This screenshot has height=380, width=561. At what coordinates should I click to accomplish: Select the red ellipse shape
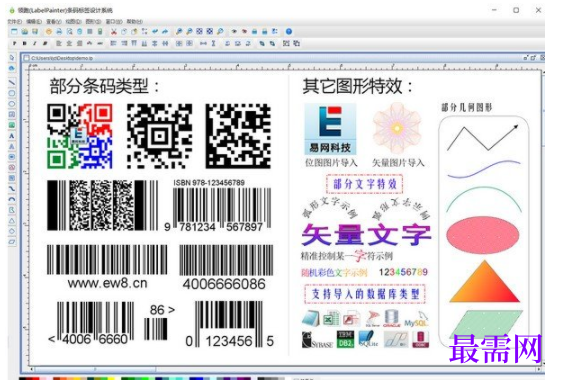click(483, 235)
